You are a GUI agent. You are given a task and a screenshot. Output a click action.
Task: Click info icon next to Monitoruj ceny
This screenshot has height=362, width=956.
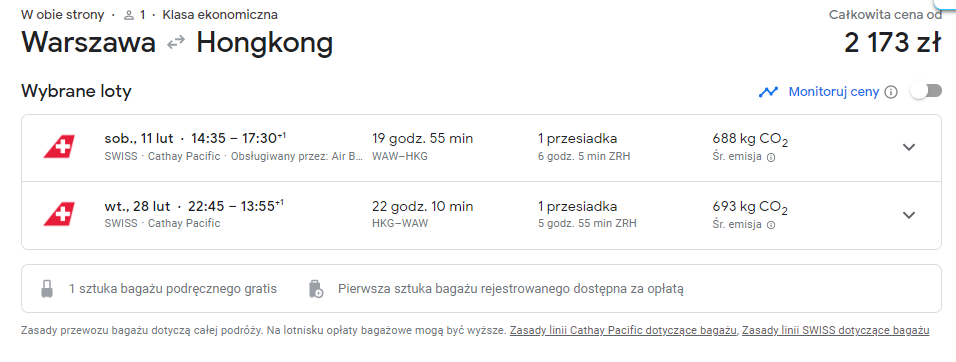[891, 92]
